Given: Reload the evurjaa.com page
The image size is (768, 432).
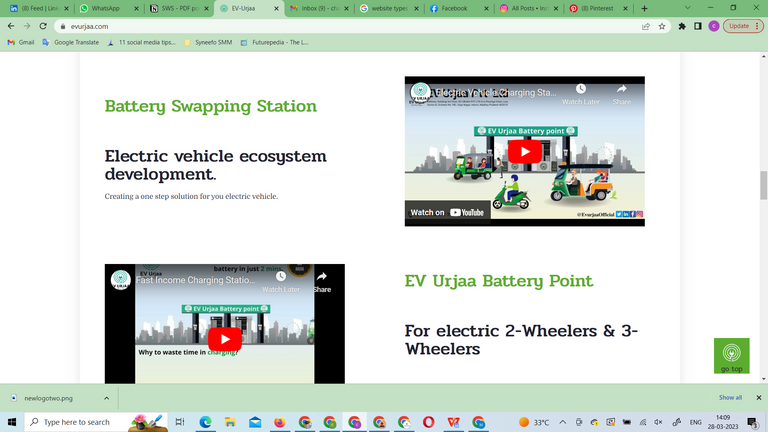Looking at the screenshot, I should tap(43, 26).
